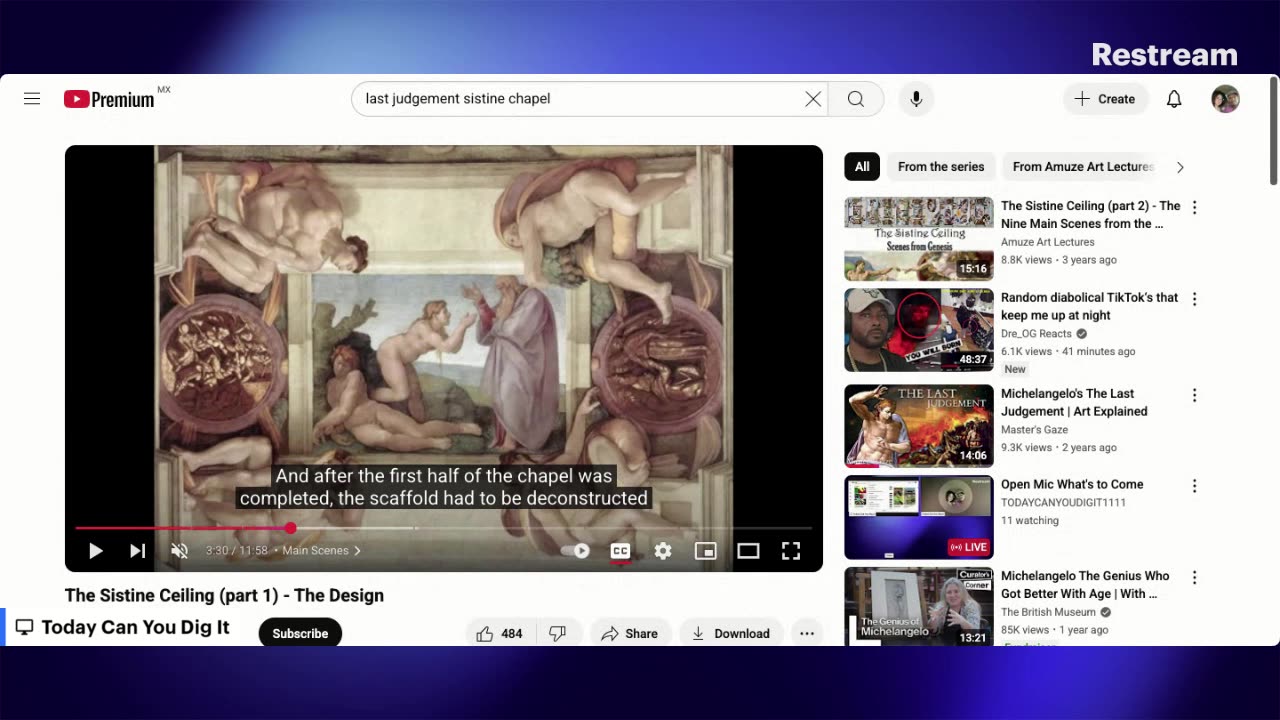Subscribe to the channel
Screen dimensions: 1280x720
pos(300,634)
